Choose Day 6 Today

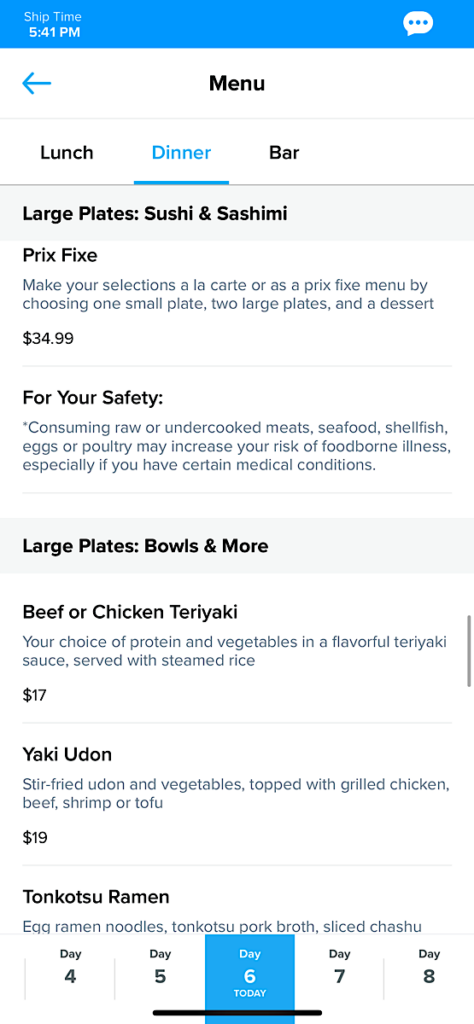click(x=250, y=973)
